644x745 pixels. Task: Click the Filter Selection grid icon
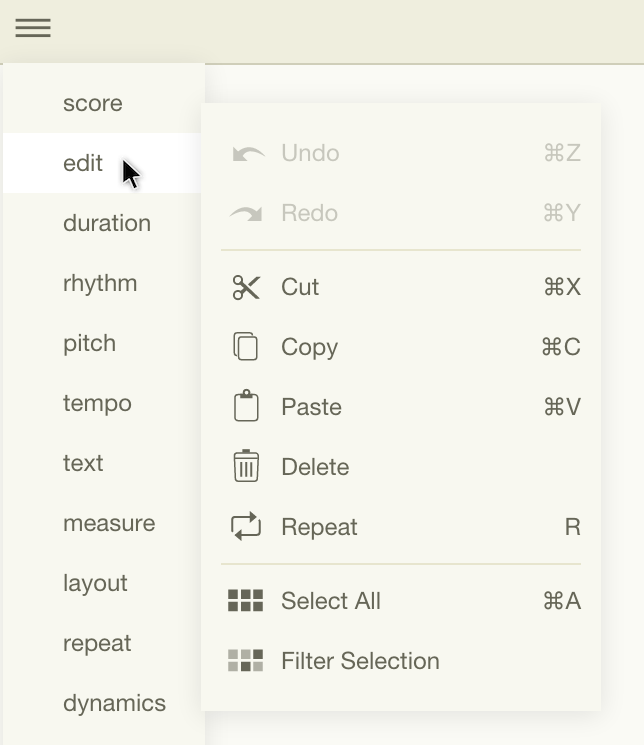[246, 661]
